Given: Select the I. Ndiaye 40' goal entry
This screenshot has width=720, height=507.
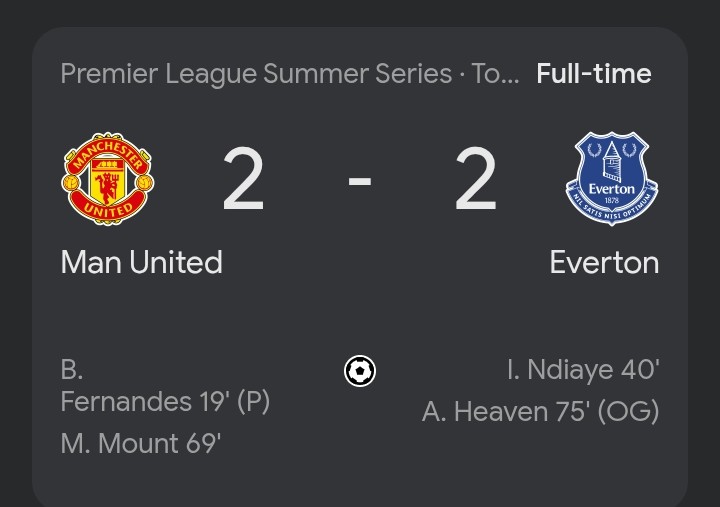Looking at the screenshot, I should 583,369.
